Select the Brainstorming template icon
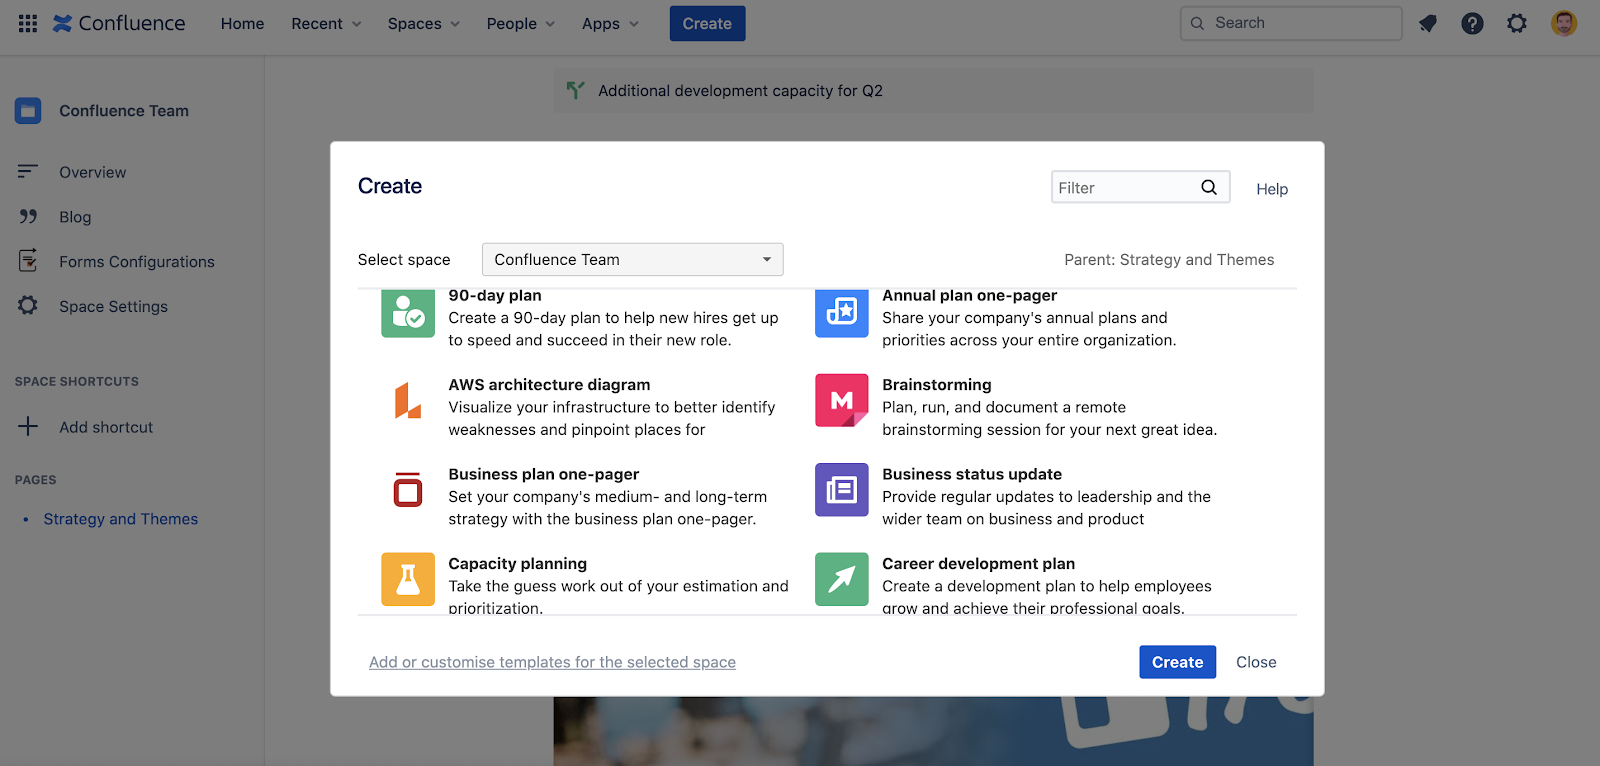Viewport: 1600px width, 766px height. 842,401
